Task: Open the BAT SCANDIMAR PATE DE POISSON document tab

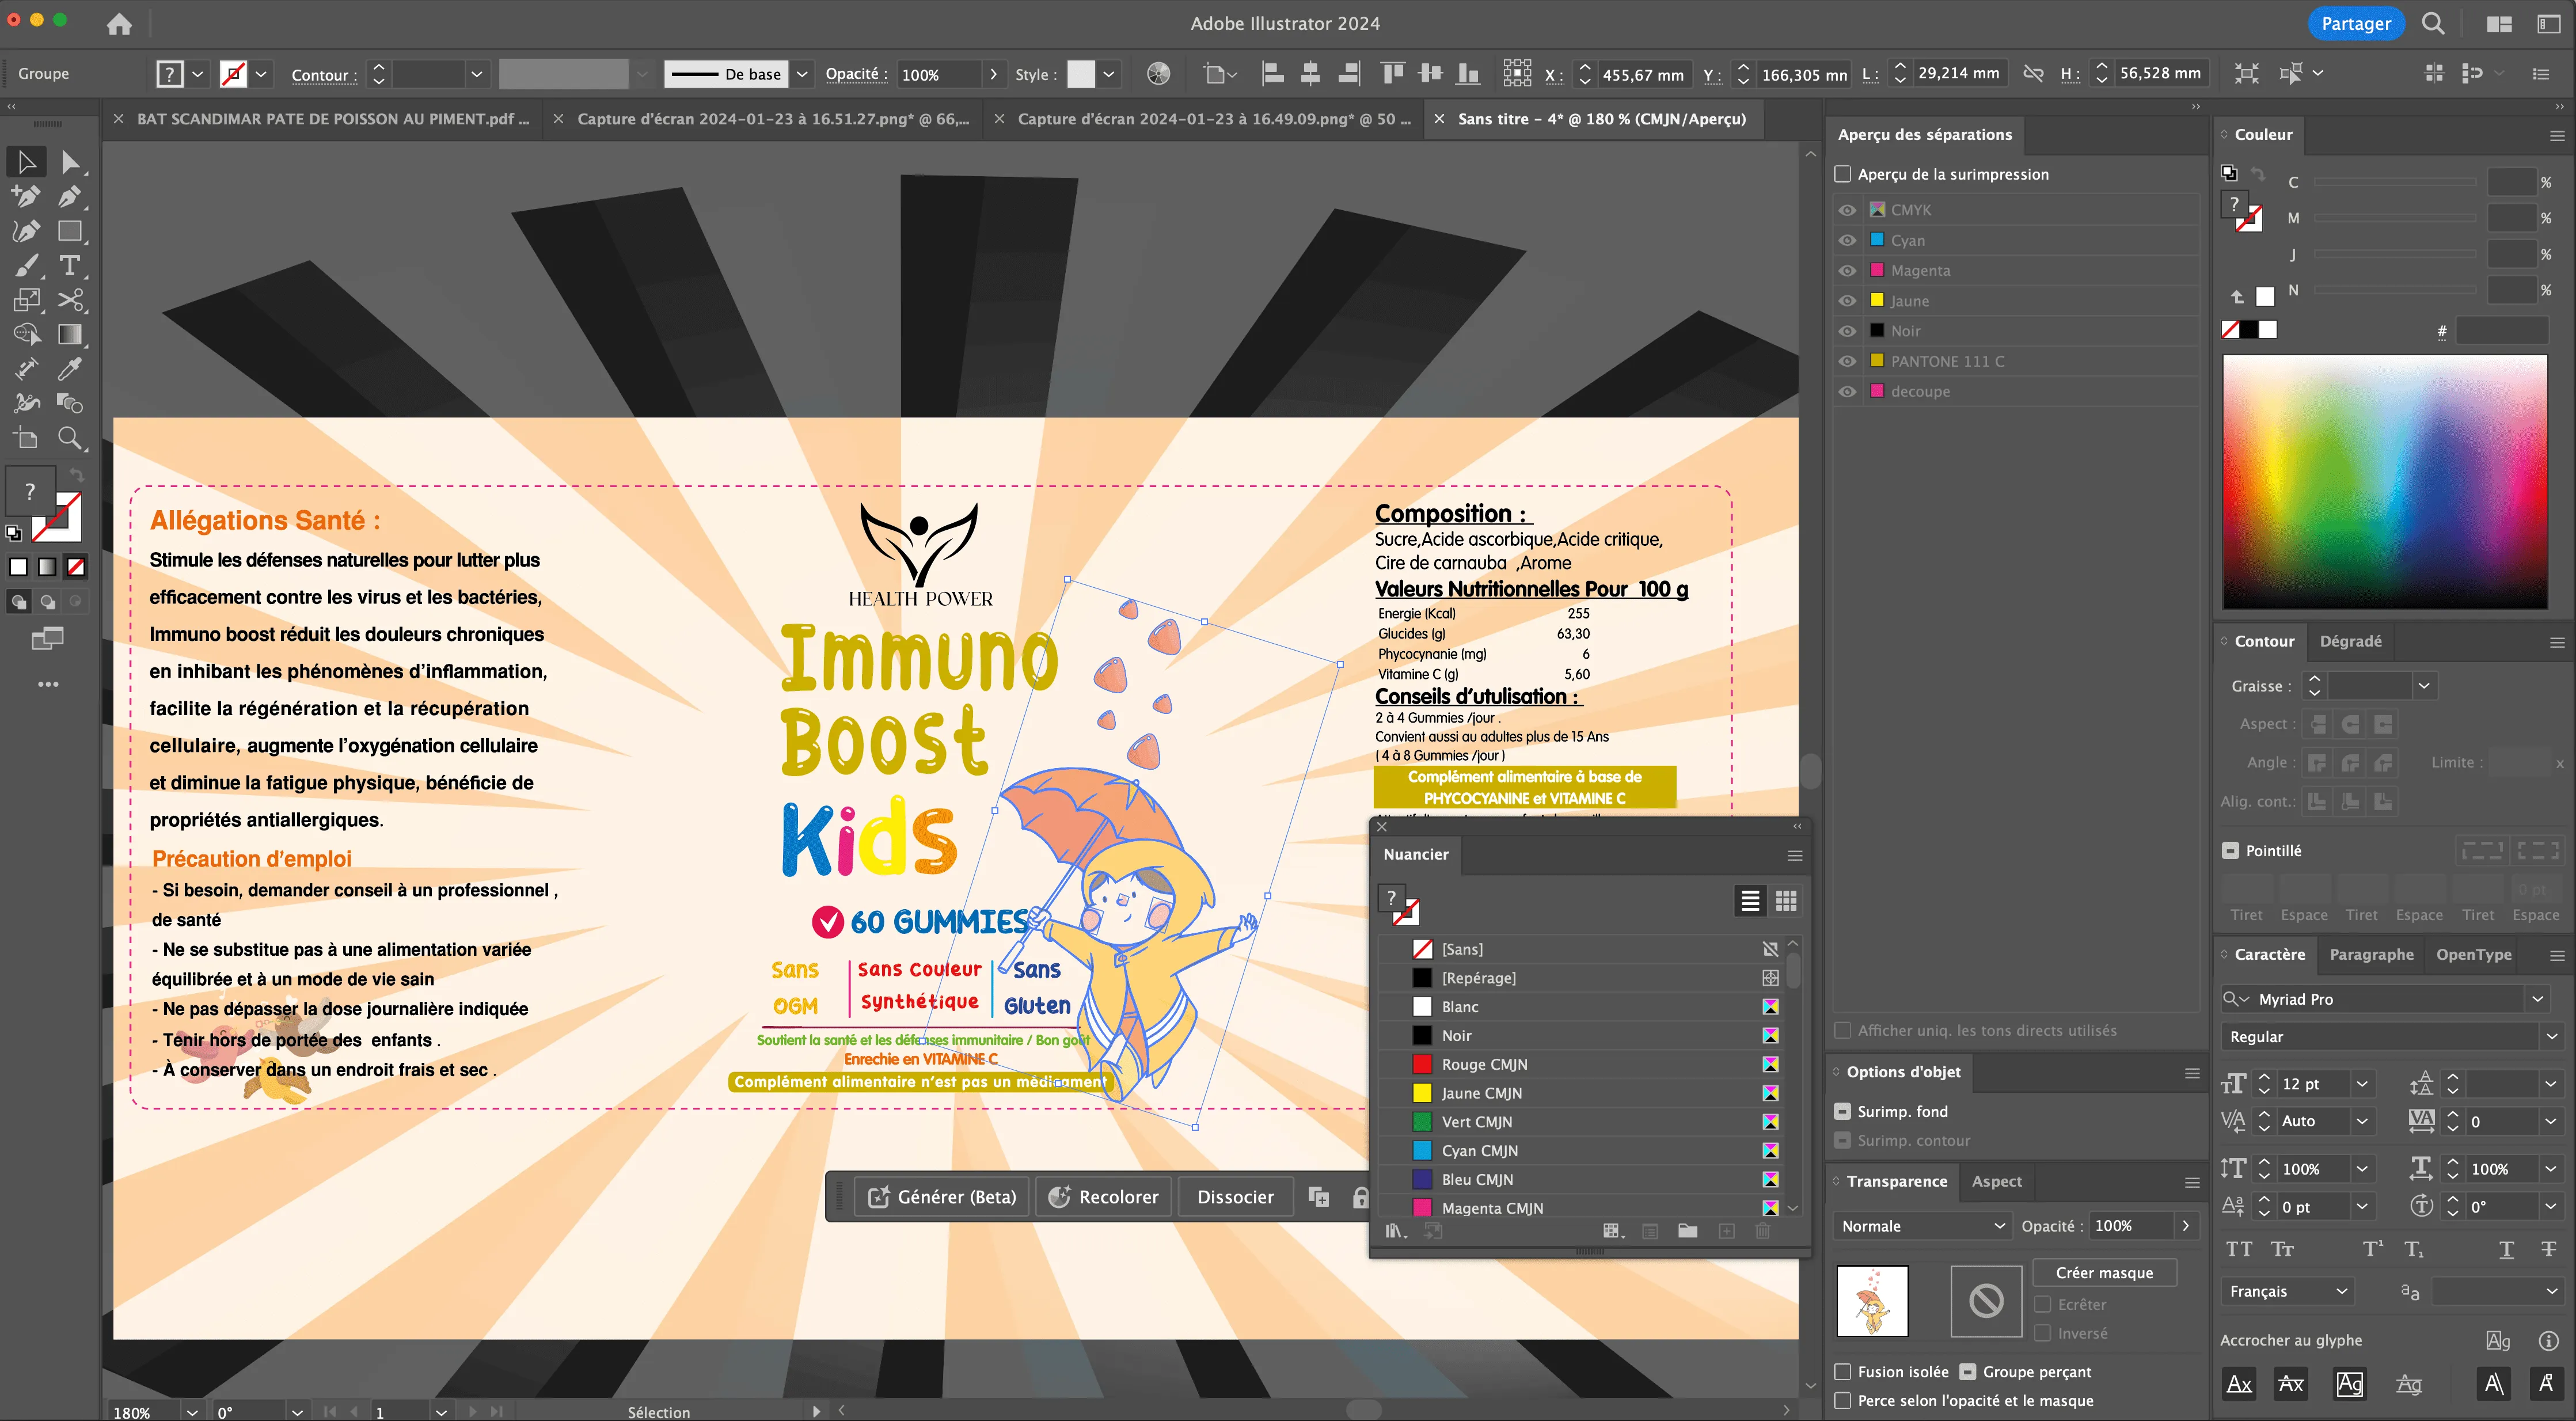Action: coord(332,119)
